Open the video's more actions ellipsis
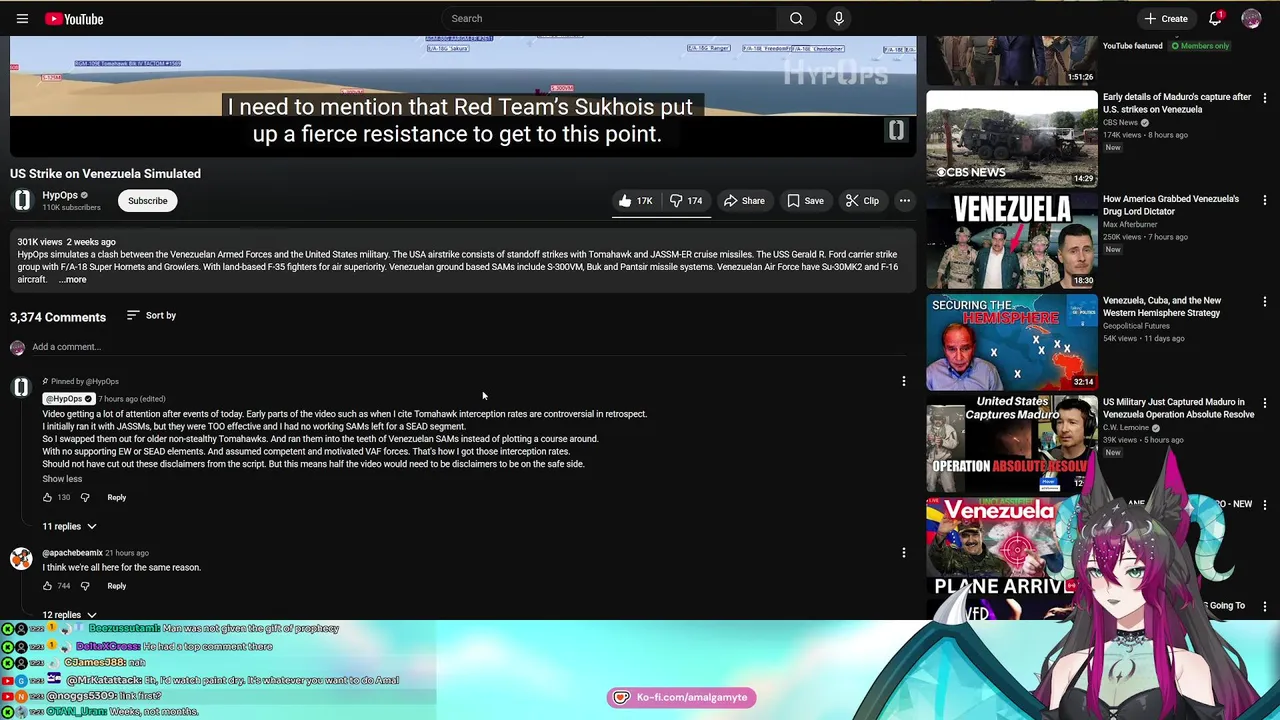Viewport: 1280px width, 720px height. tap(904, 201)
